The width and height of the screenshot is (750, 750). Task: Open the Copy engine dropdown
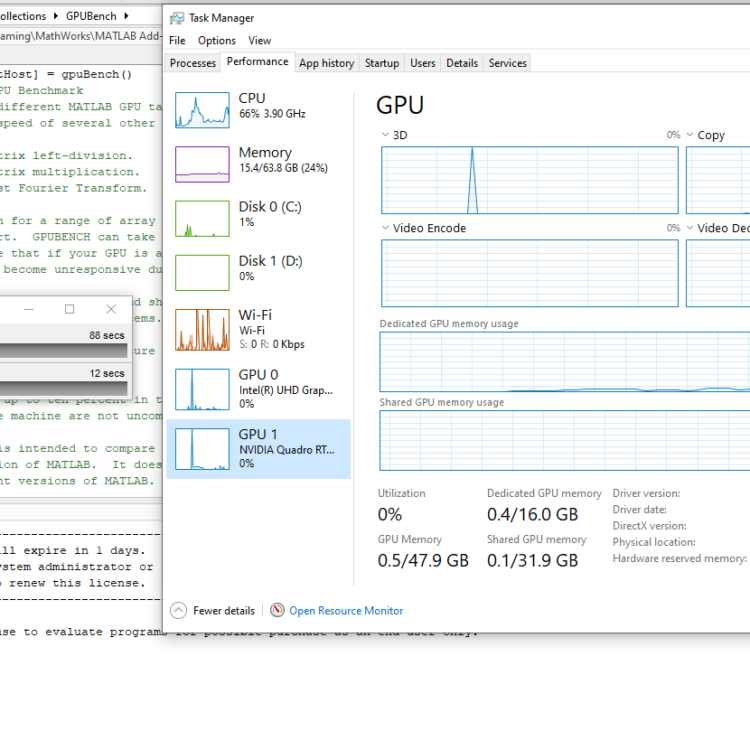coord(691,135)
